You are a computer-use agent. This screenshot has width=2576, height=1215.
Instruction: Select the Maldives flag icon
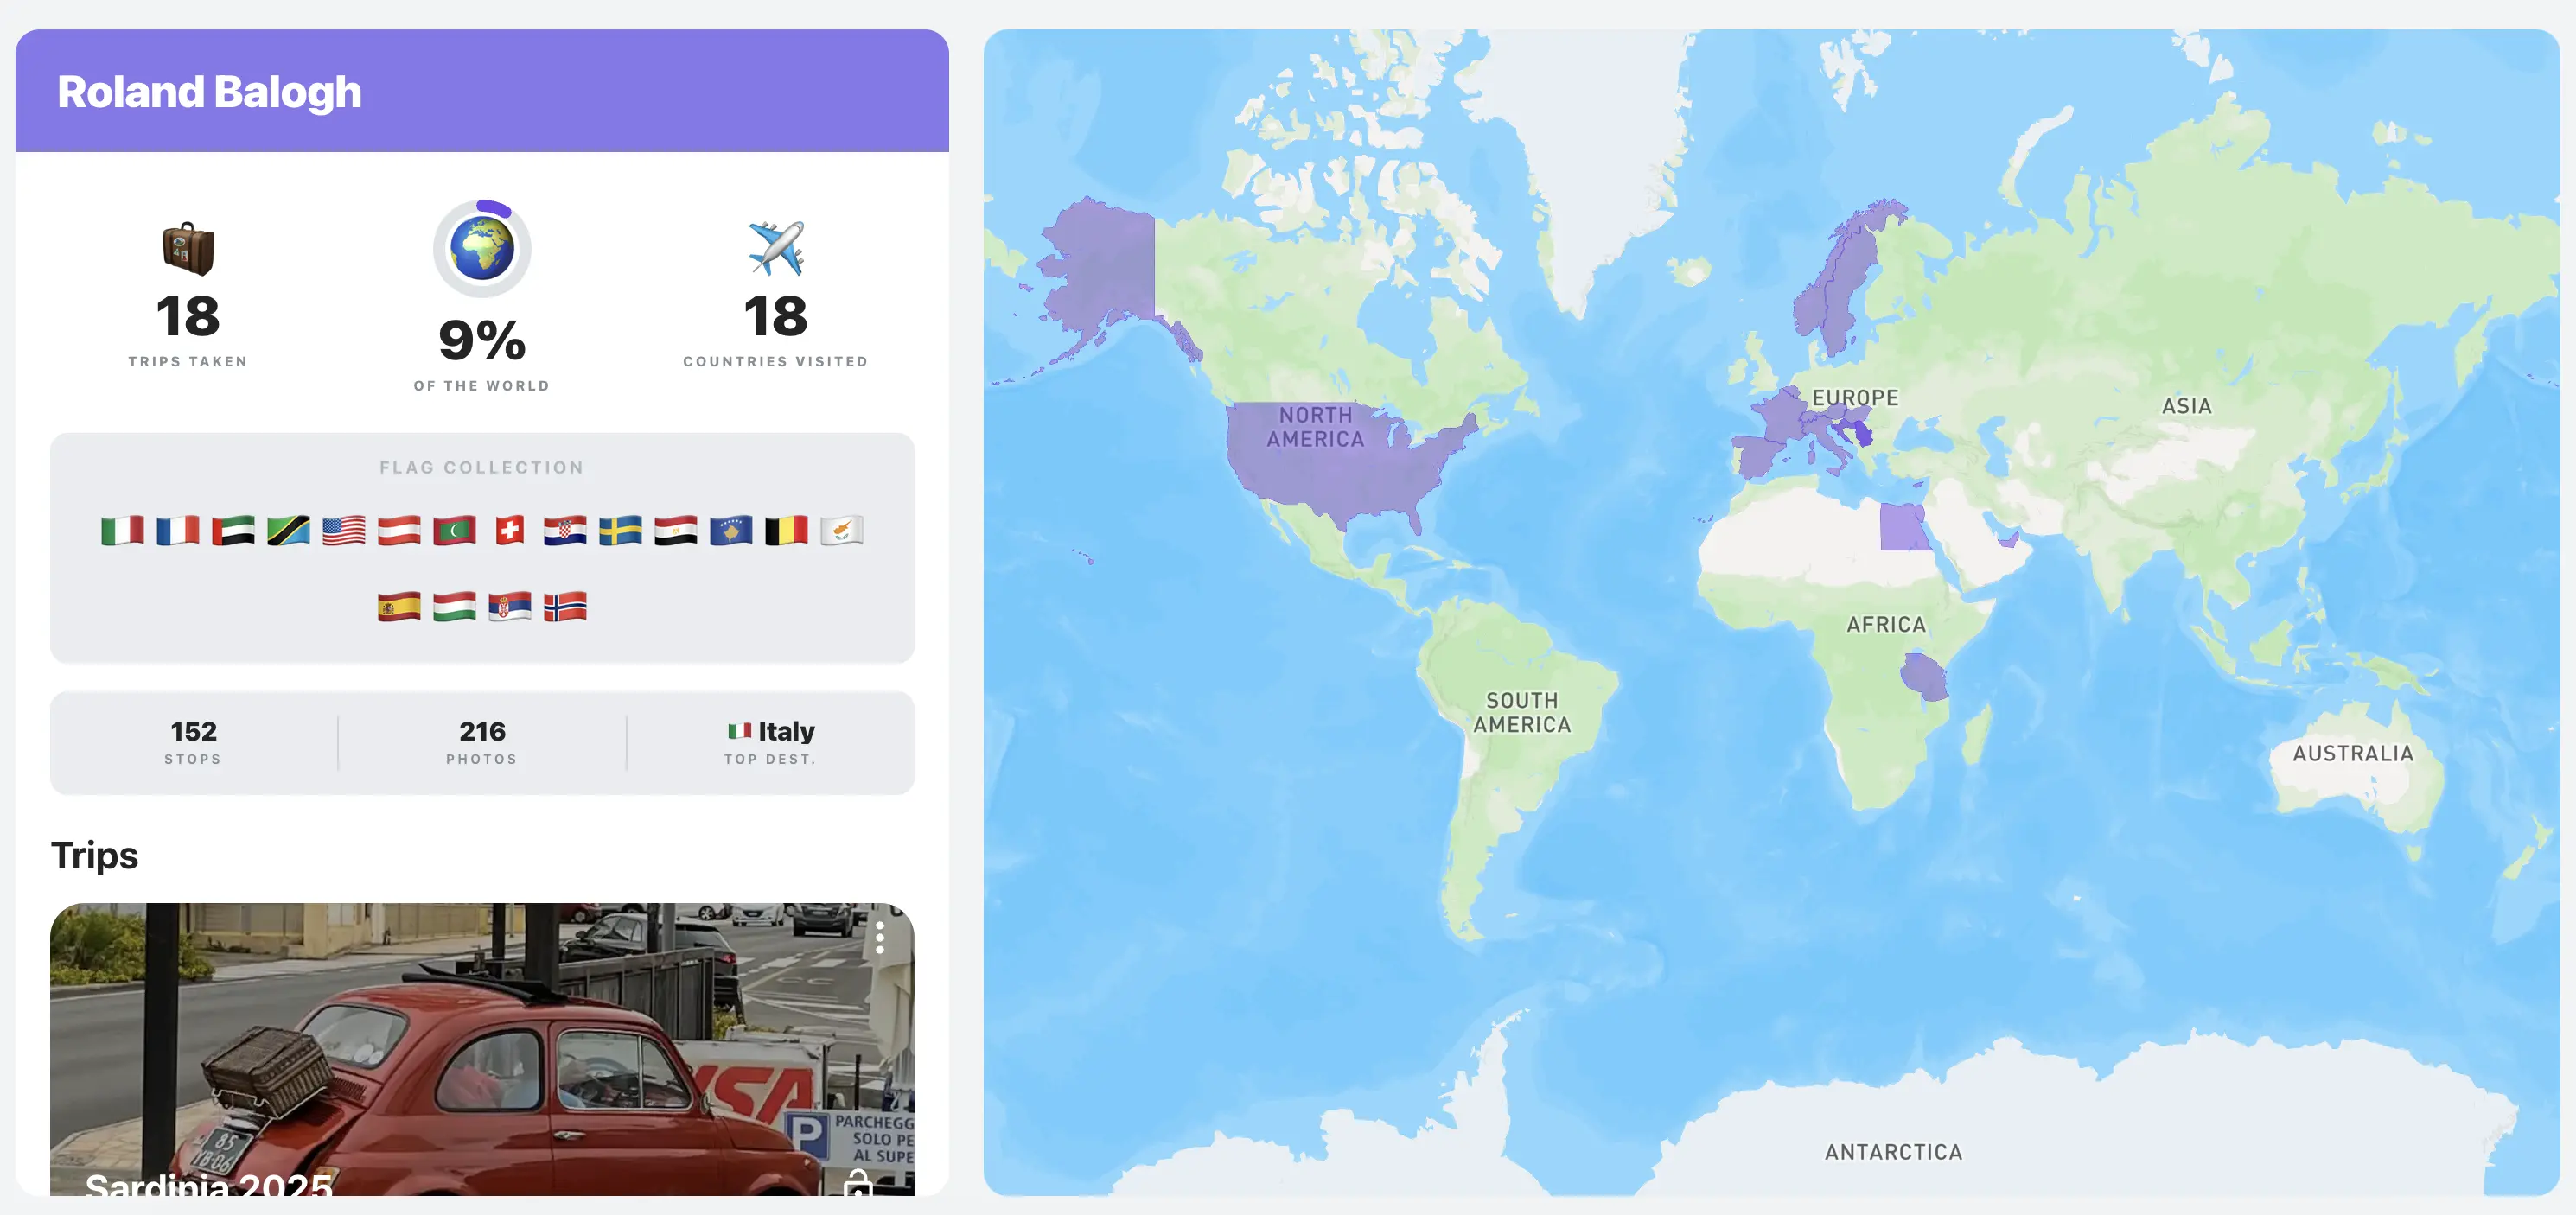(x=455, y=531)
